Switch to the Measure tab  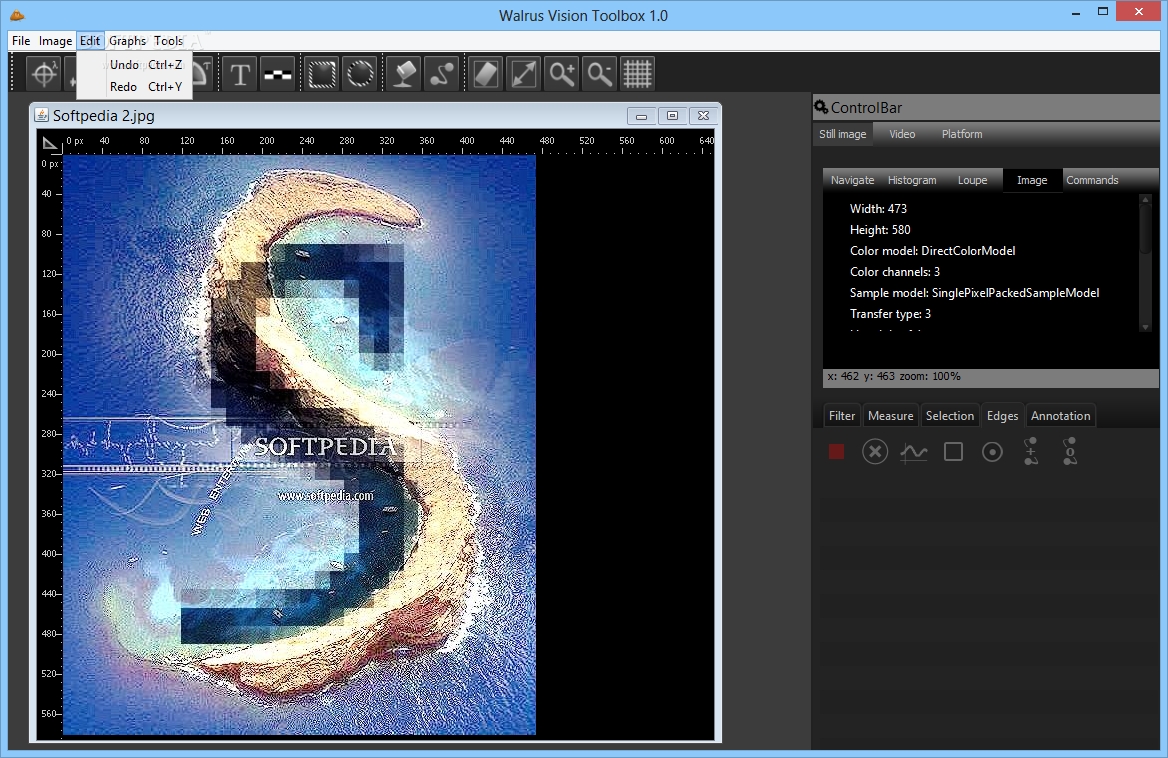tap(890, 416)
